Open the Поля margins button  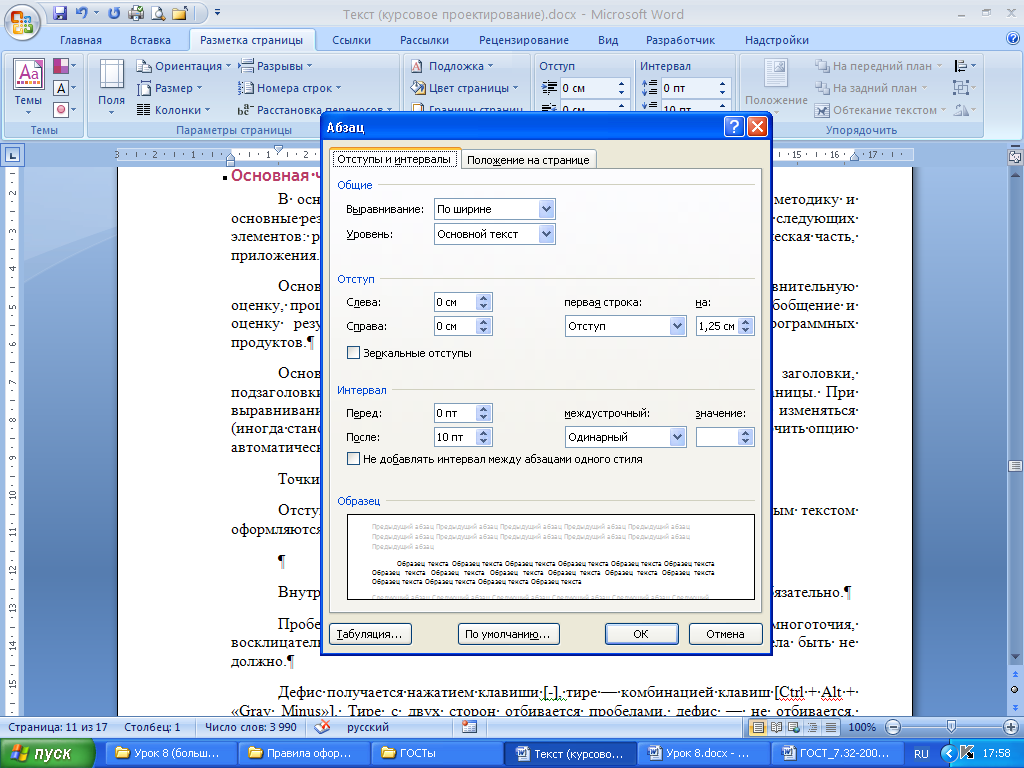tap(111, 88)
